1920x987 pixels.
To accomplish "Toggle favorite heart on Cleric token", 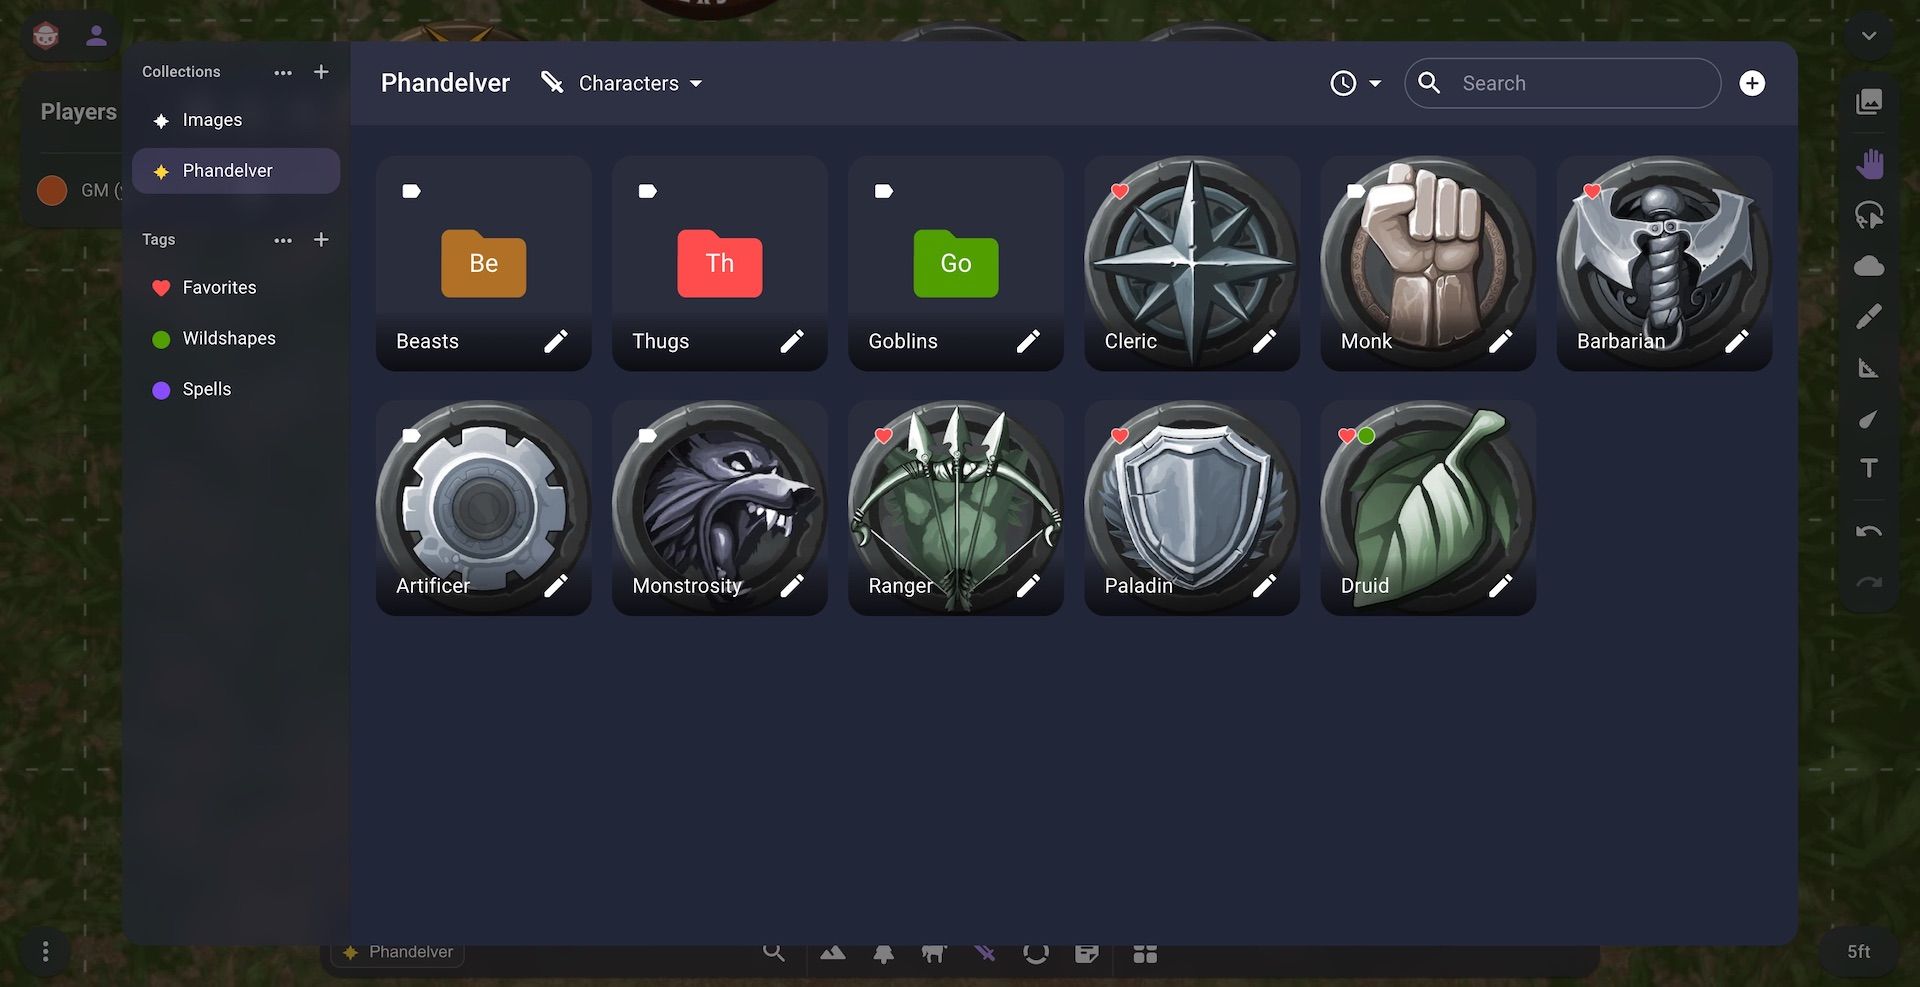I will [1120, 191].
